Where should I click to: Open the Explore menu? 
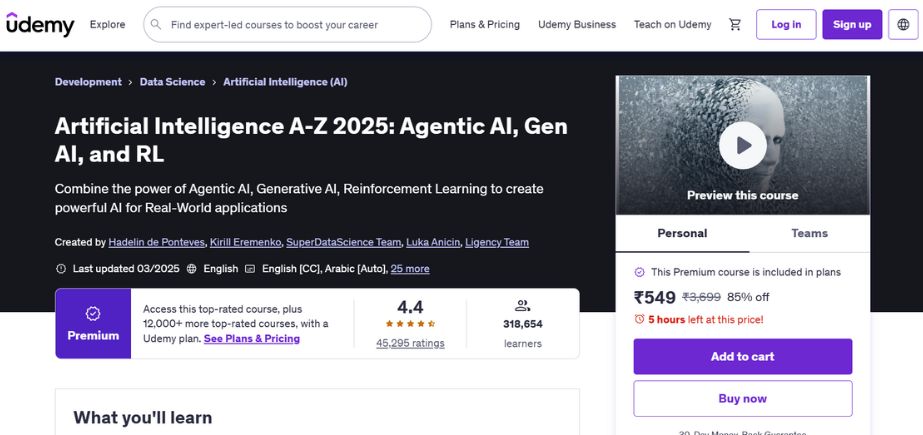[x=107, y=25]
